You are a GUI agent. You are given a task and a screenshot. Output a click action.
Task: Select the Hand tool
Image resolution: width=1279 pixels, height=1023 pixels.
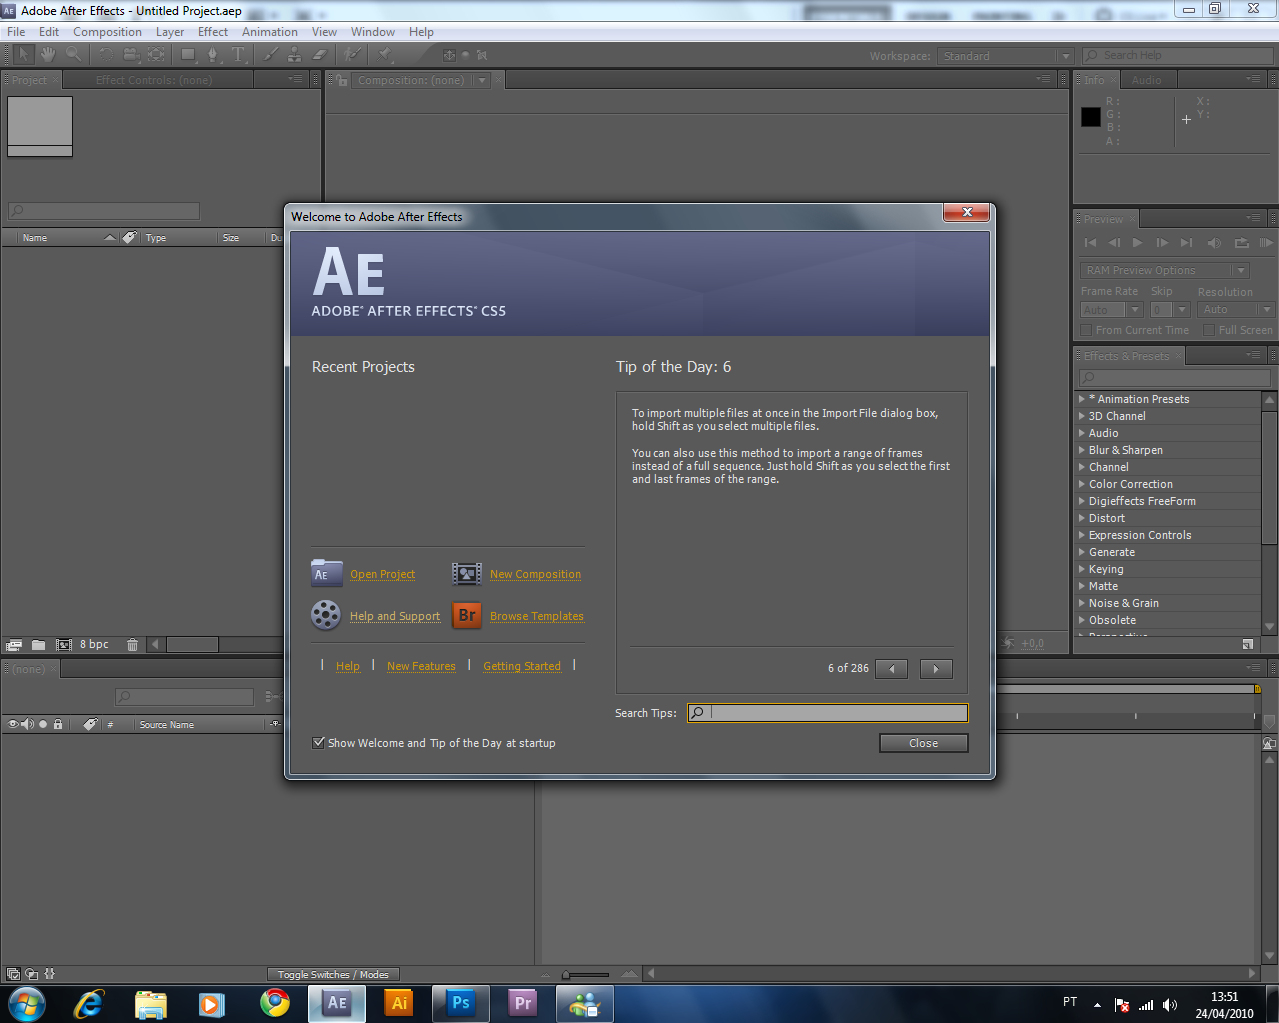pos(46,54)
